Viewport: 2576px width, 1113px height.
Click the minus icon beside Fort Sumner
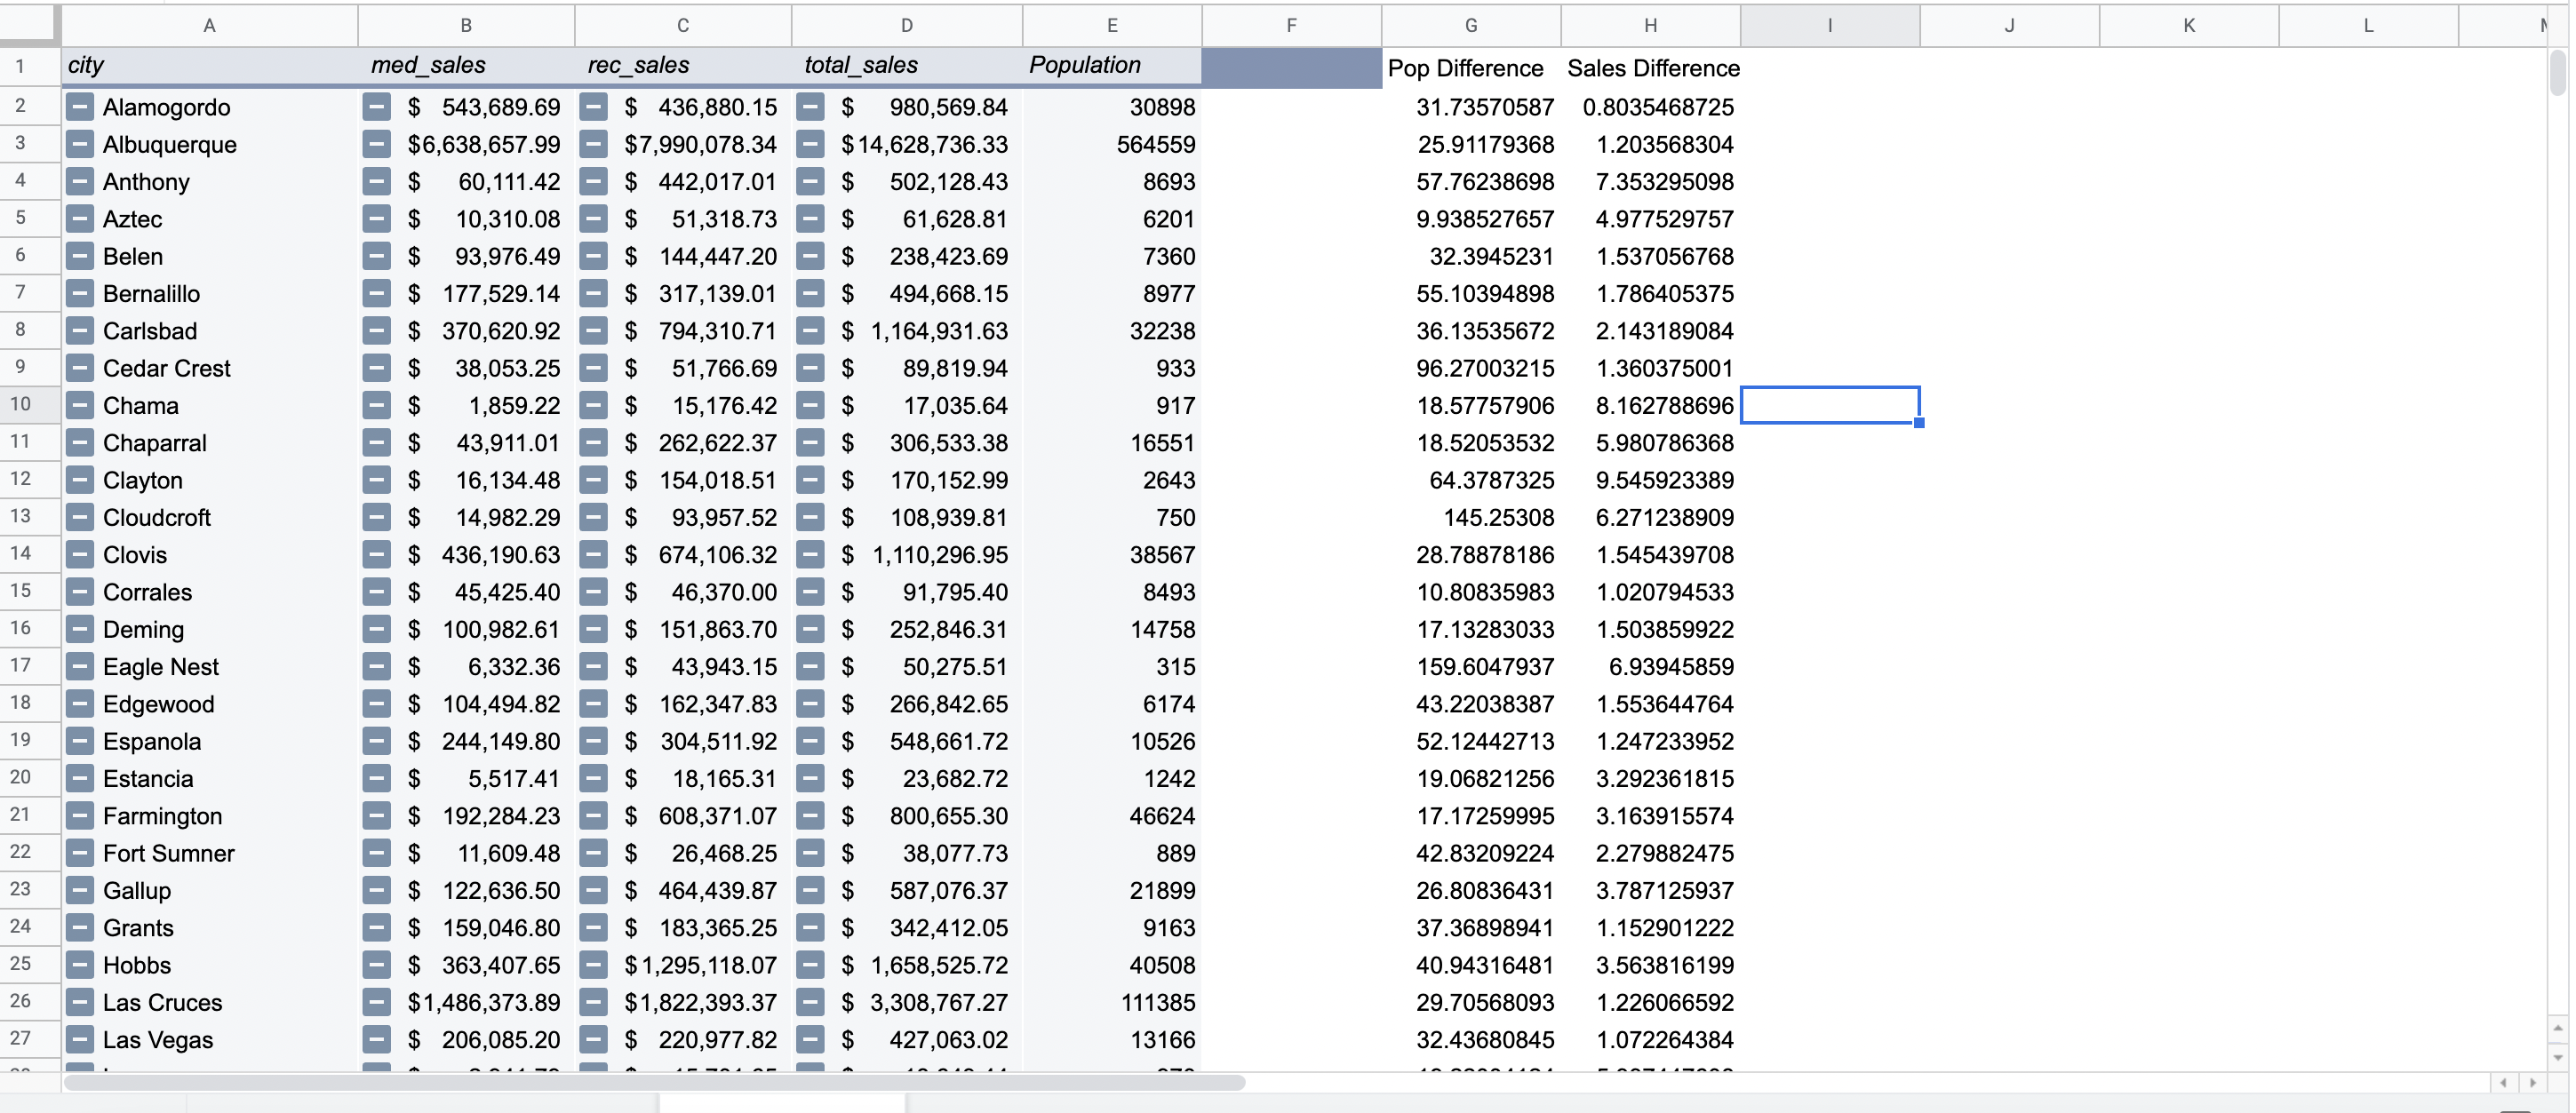coord(80,854)
